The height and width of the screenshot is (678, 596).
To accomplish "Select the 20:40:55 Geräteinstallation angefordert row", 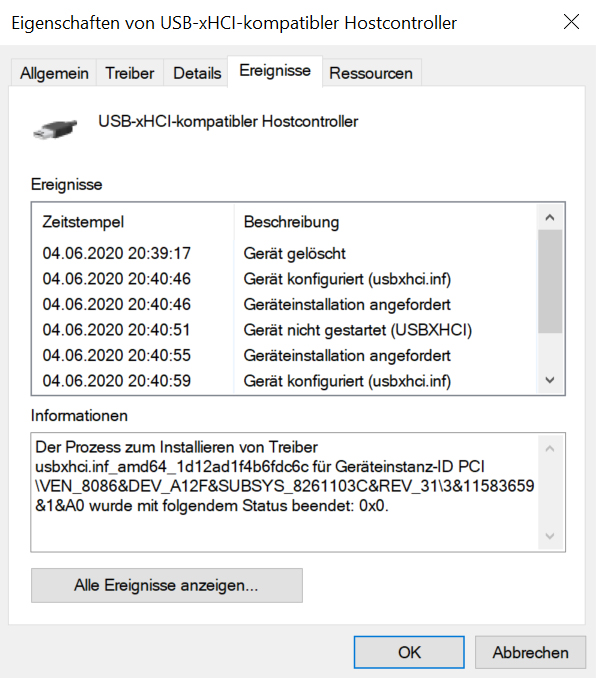I will click(x=284, y=355).
